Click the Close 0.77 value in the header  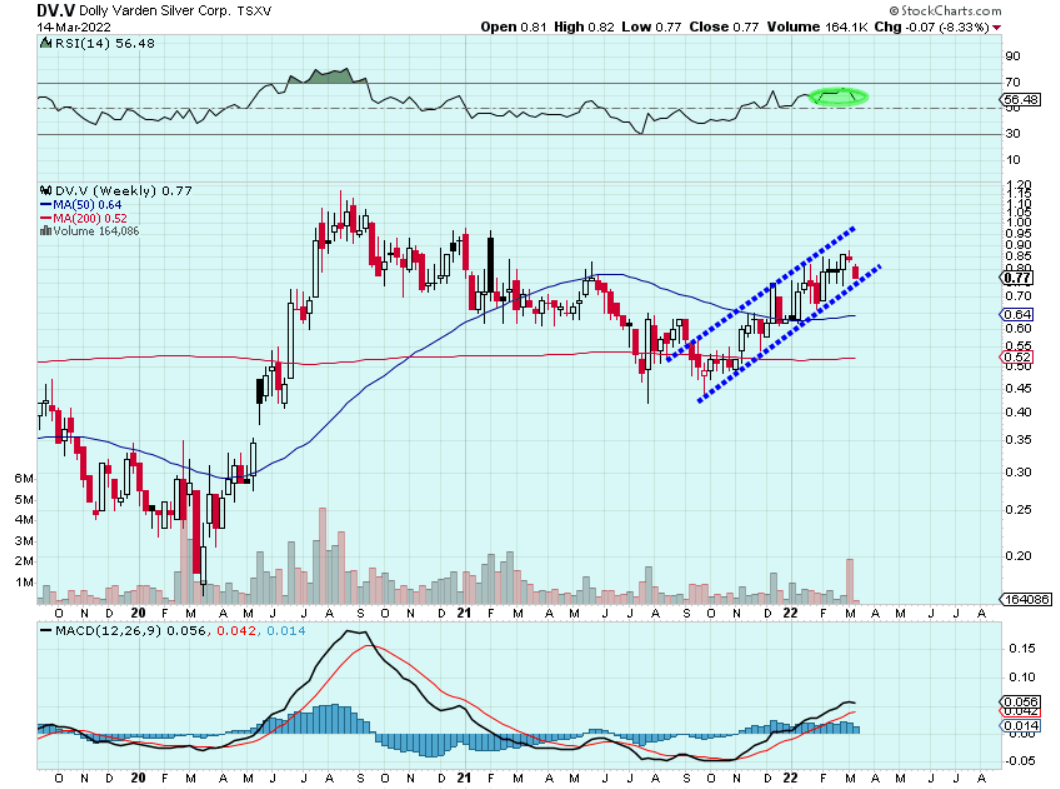[x=724, y=27]
